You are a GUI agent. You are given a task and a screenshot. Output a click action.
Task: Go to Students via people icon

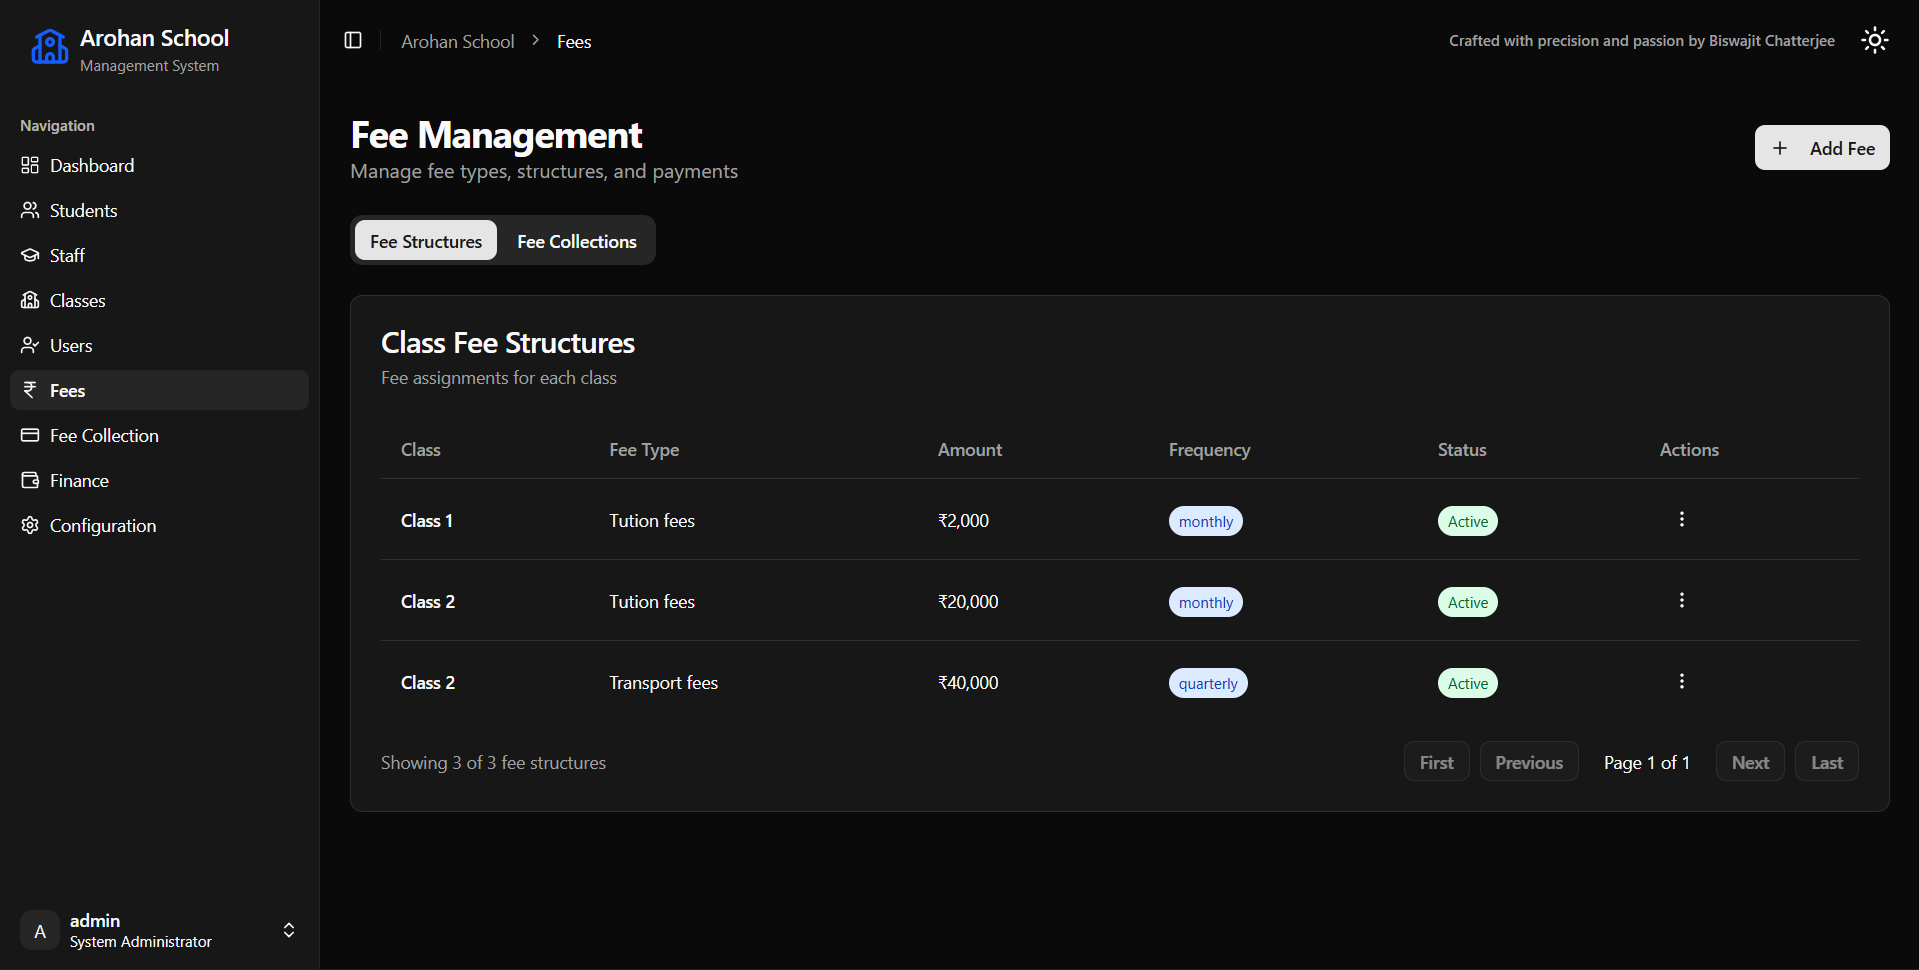(x=30, y=210)
